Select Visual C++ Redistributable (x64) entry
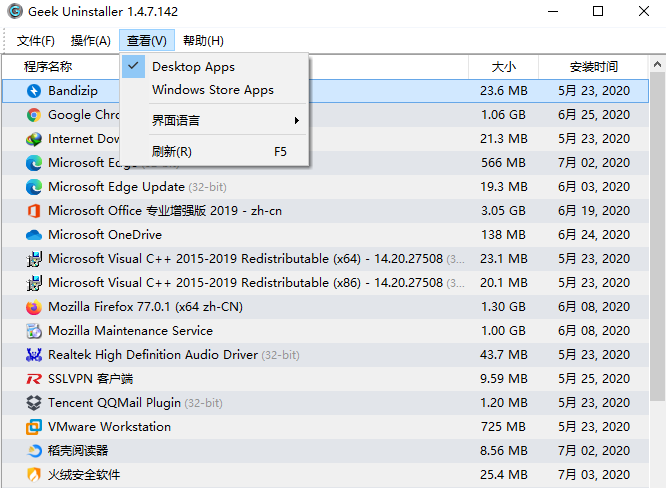The image size is (666, 488). coord(325,259)
